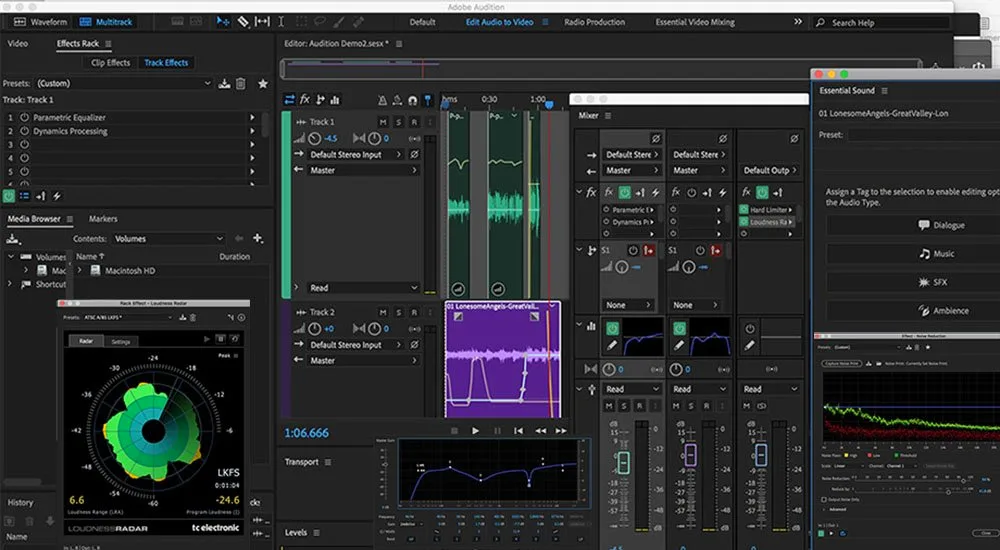Click the favorite star in Effects Rack

point(263,84)
